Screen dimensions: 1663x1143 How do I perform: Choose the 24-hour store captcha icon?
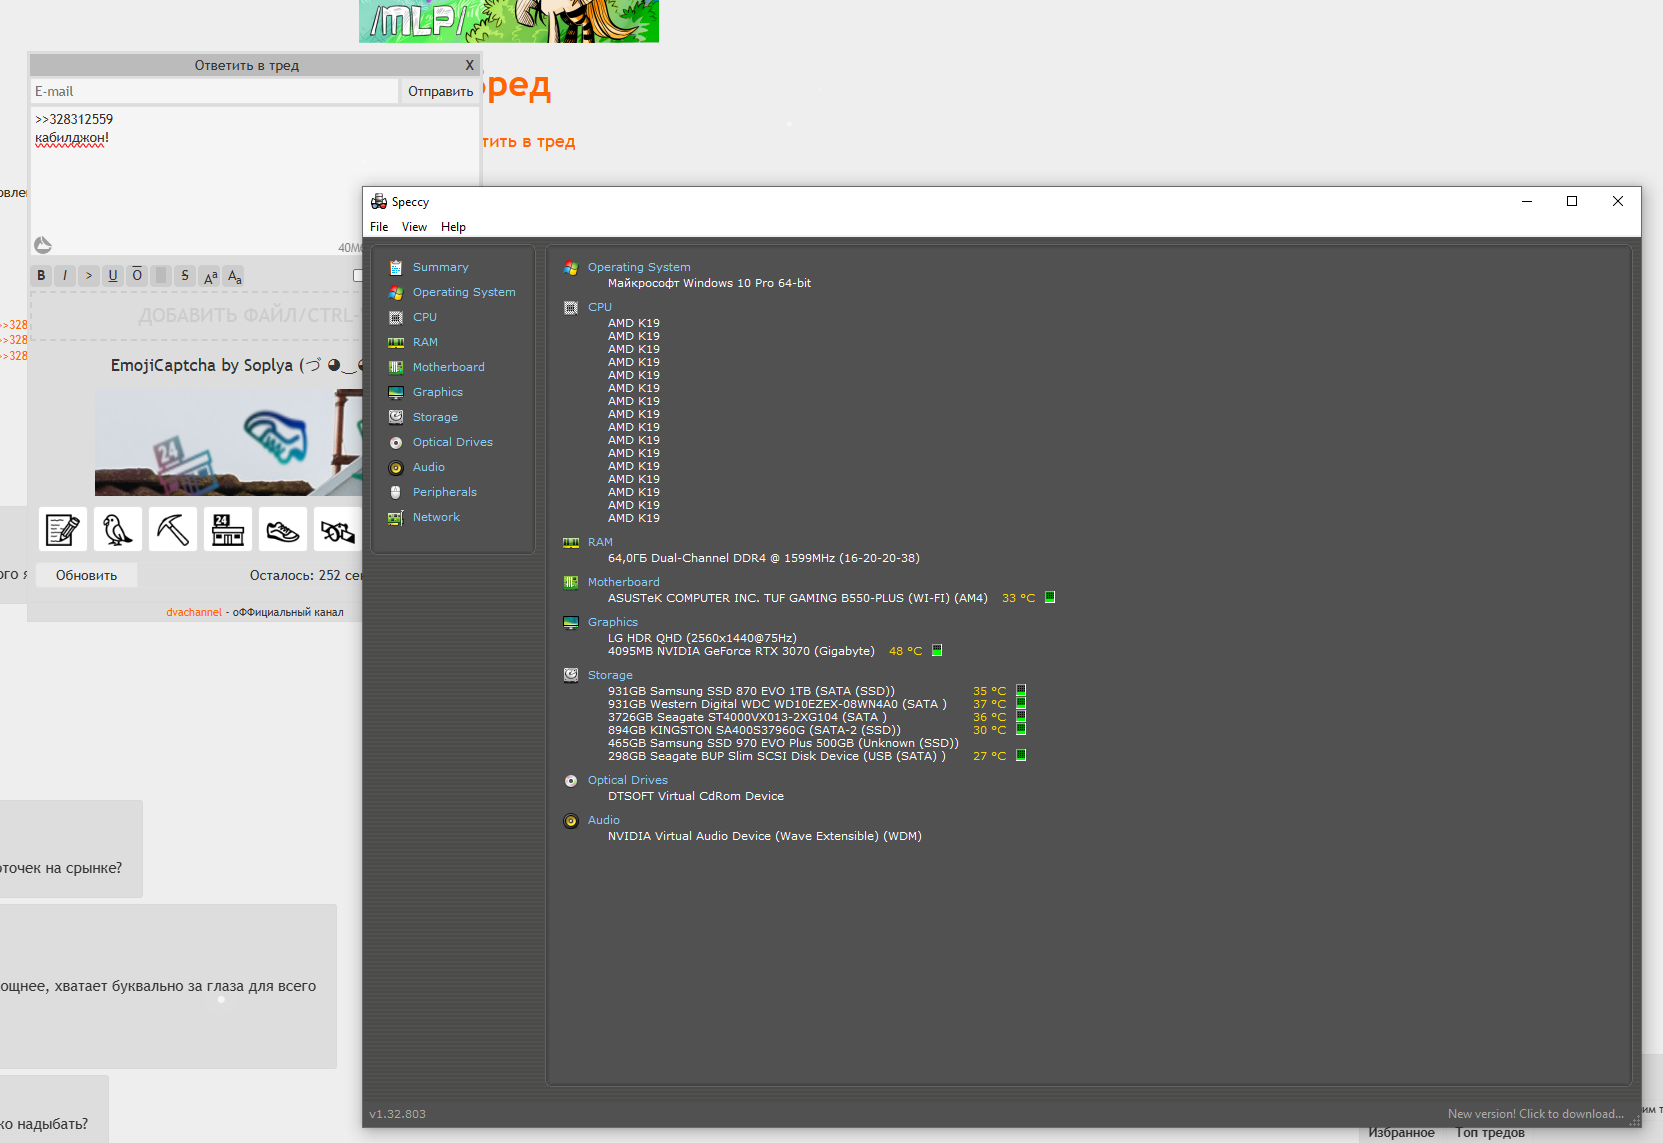228,529
